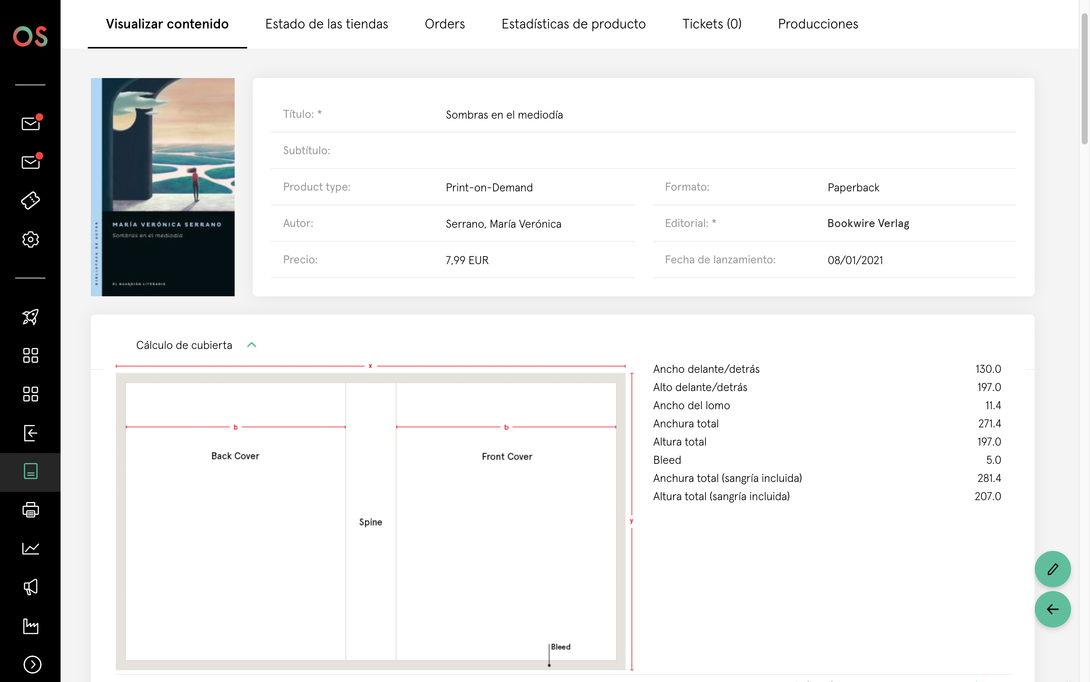Select the highlighted green book icon in the sidebar
1090x682 pixels.
pos(30,472)
